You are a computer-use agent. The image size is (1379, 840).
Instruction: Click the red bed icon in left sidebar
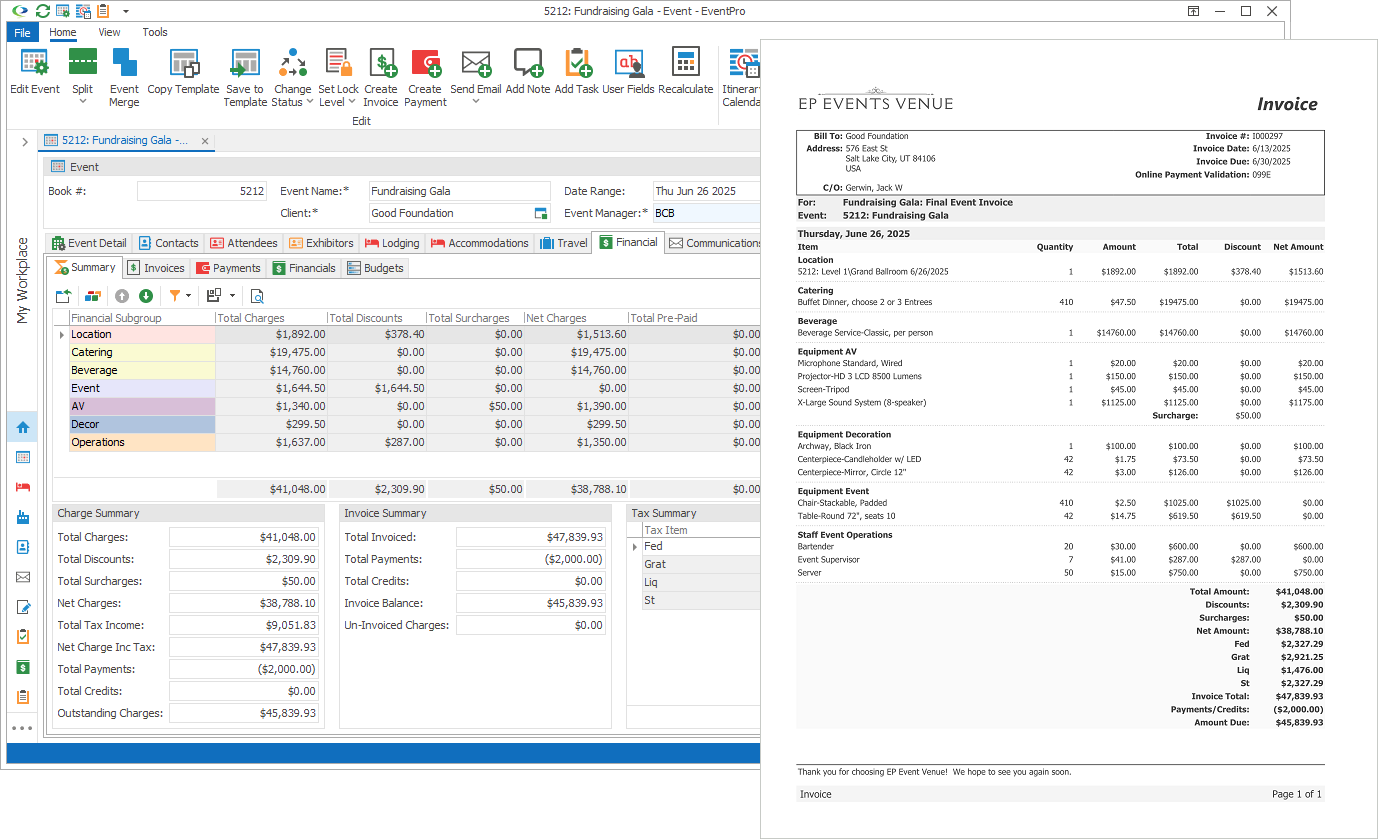pos(23,487)
